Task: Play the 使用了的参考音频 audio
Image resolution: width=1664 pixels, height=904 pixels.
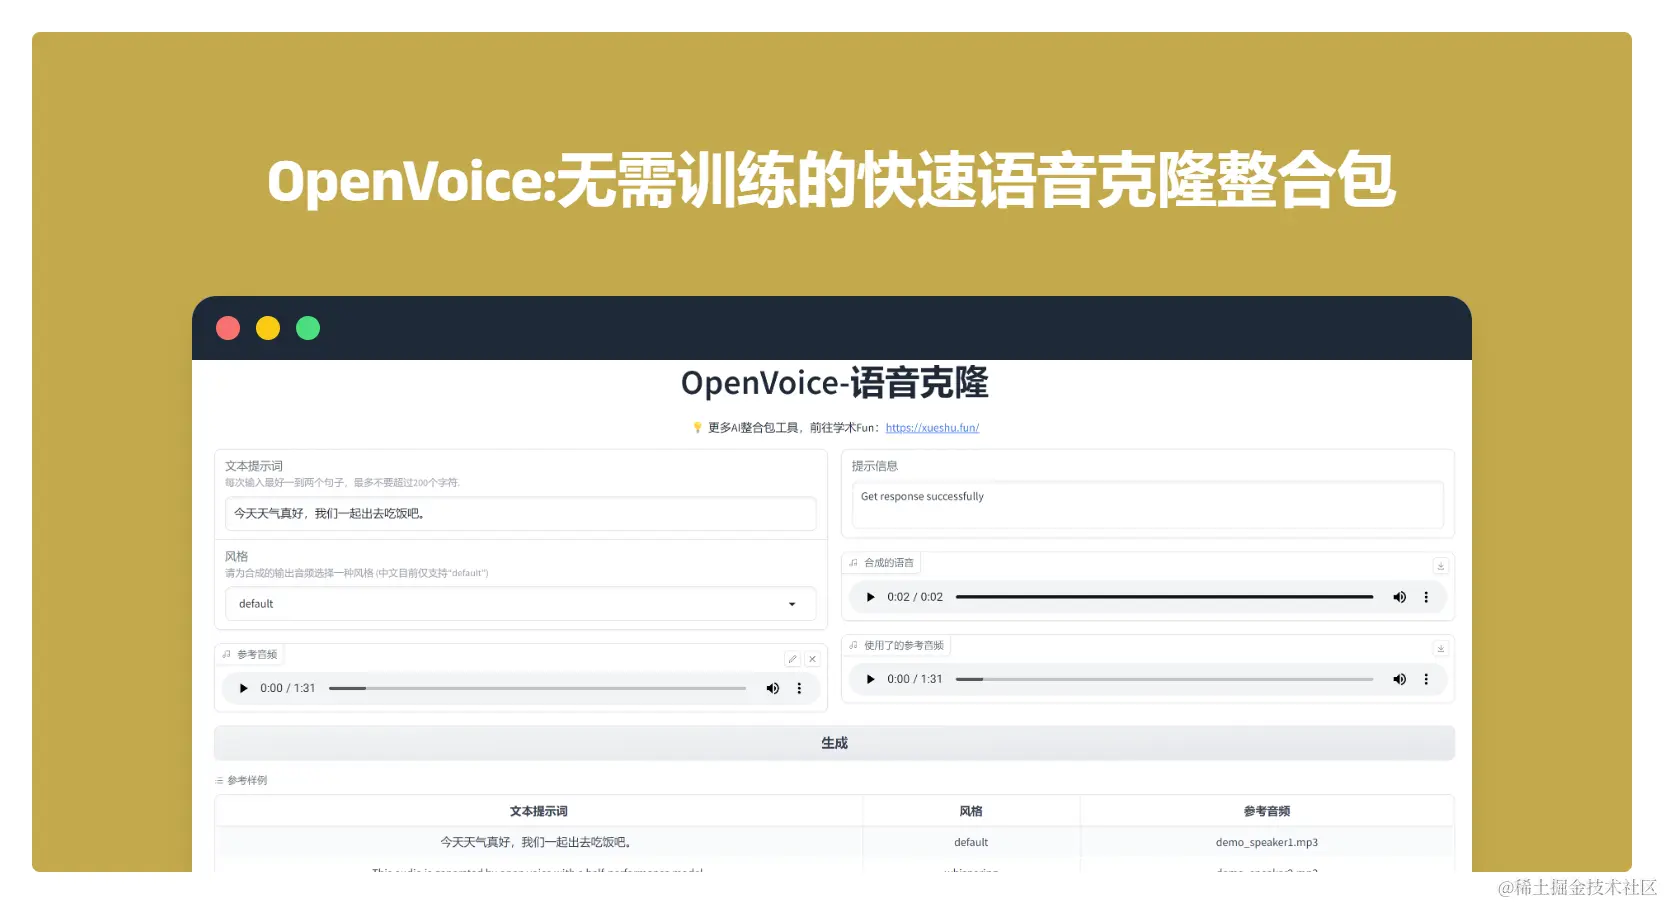Action: (870, 679)
